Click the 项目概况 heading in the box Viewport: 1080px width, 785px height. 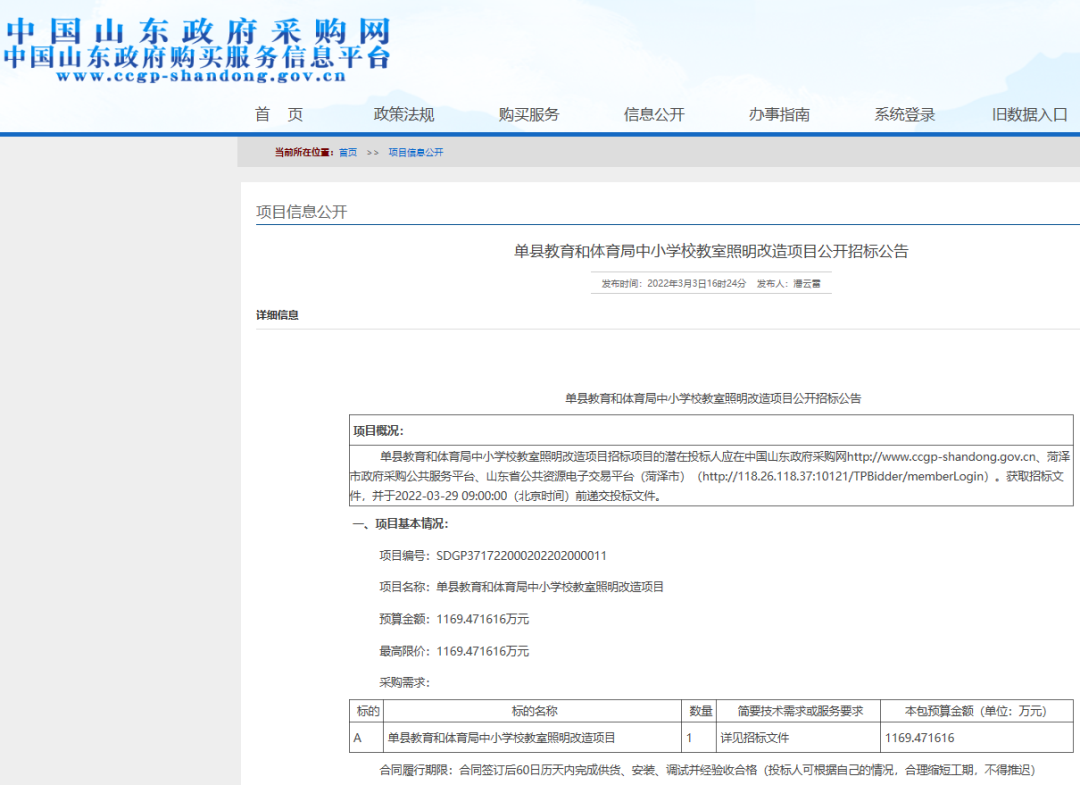pyautogui.click(x=378, y=430)
